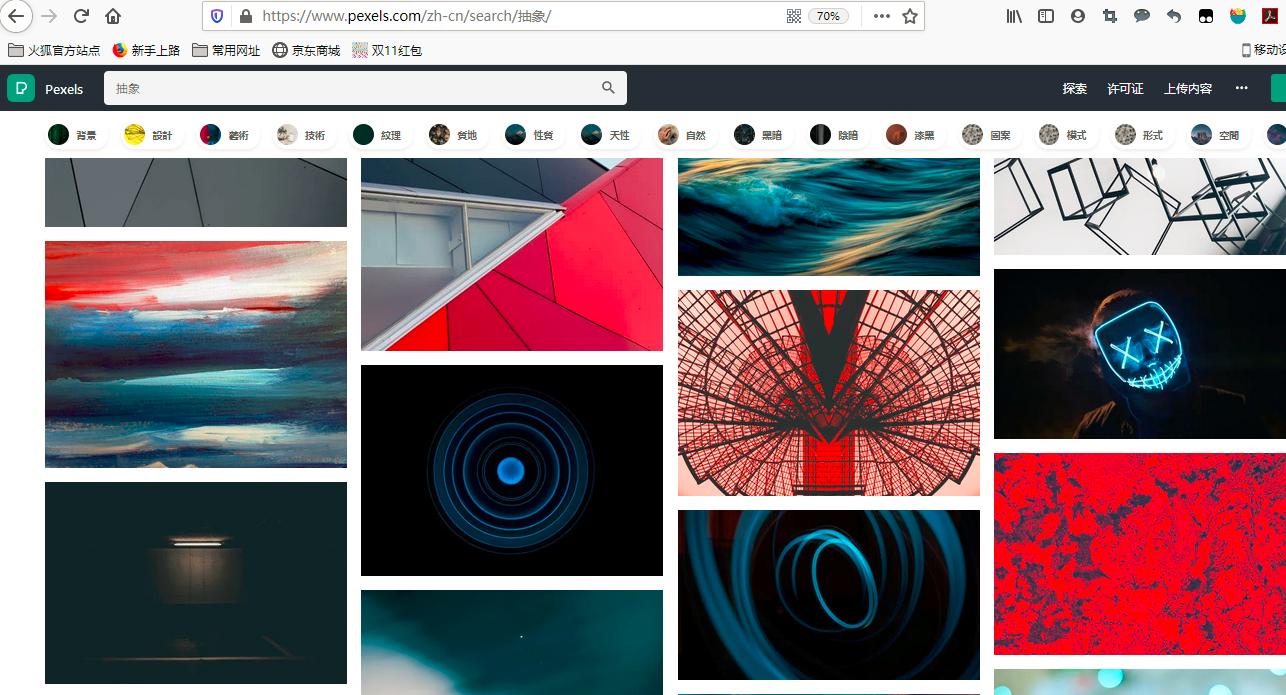Click the undo arrow extension icon
This screenshot has height=695, width=1286.
[1174, 16]
